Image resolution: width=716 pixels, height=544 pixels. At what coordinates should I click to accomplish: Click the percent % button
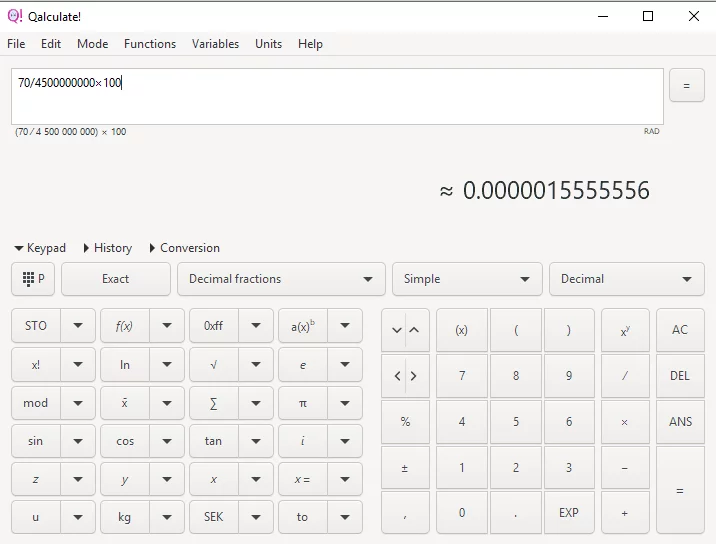coord(405,422)
